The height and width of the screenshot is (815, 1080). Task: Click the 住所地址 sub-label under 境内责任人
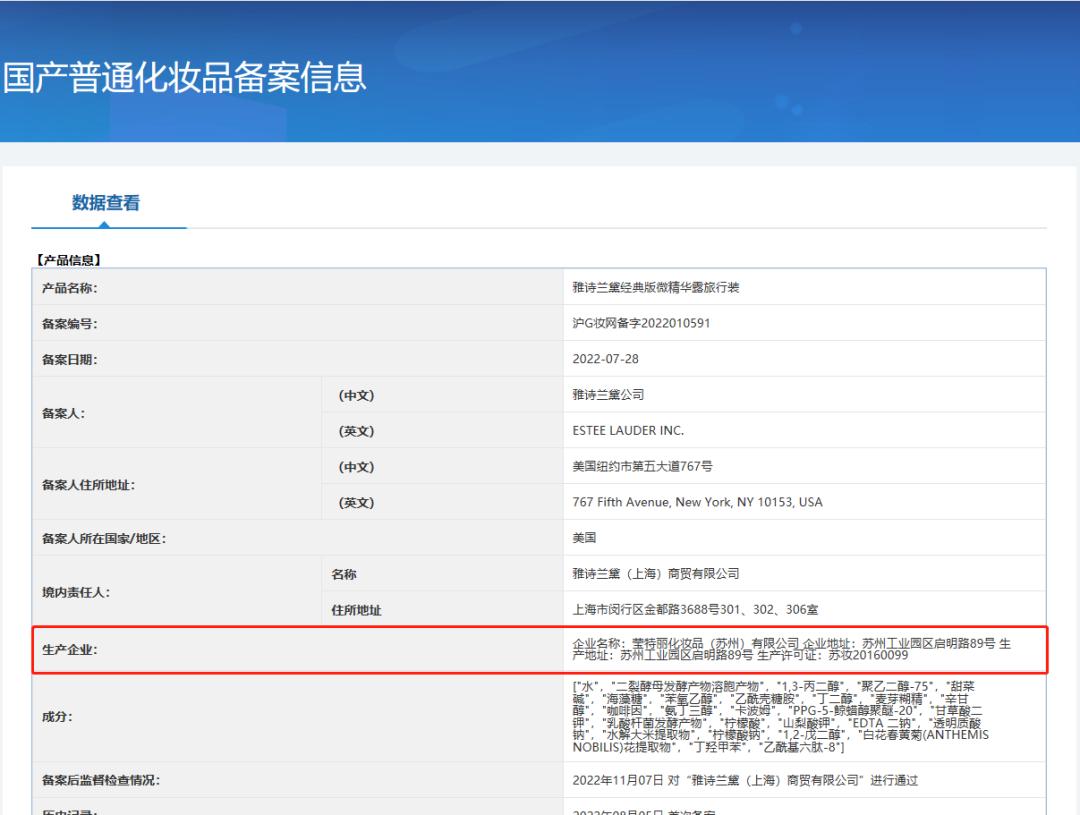point(356,610)
